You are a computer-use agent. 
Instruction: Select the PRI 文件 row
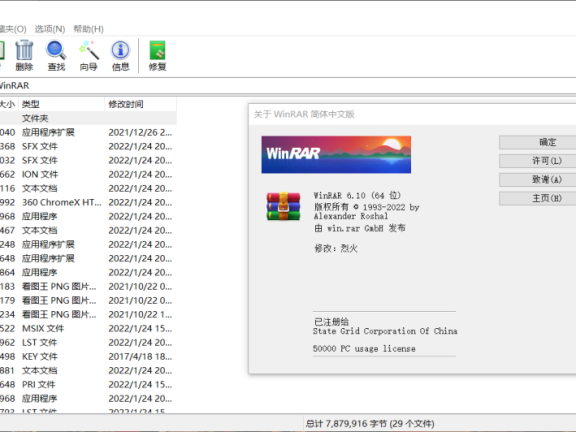click(88, 384)
